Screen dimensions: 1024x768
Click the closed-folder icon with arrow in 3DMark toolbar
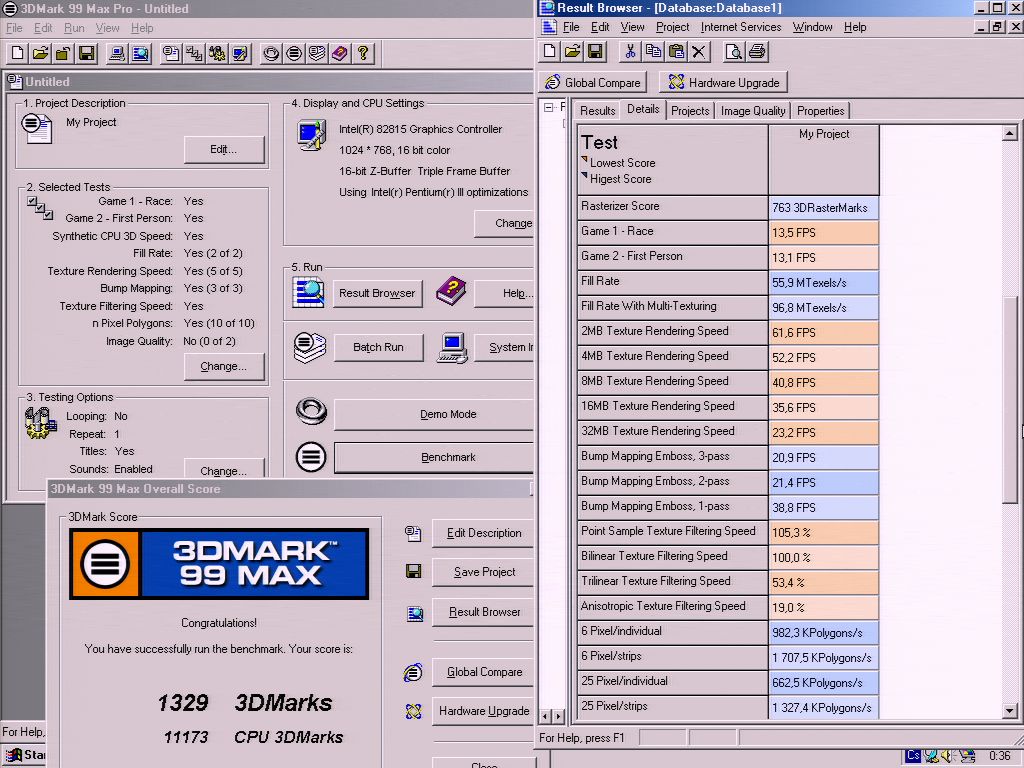click(x=63, y=54)
